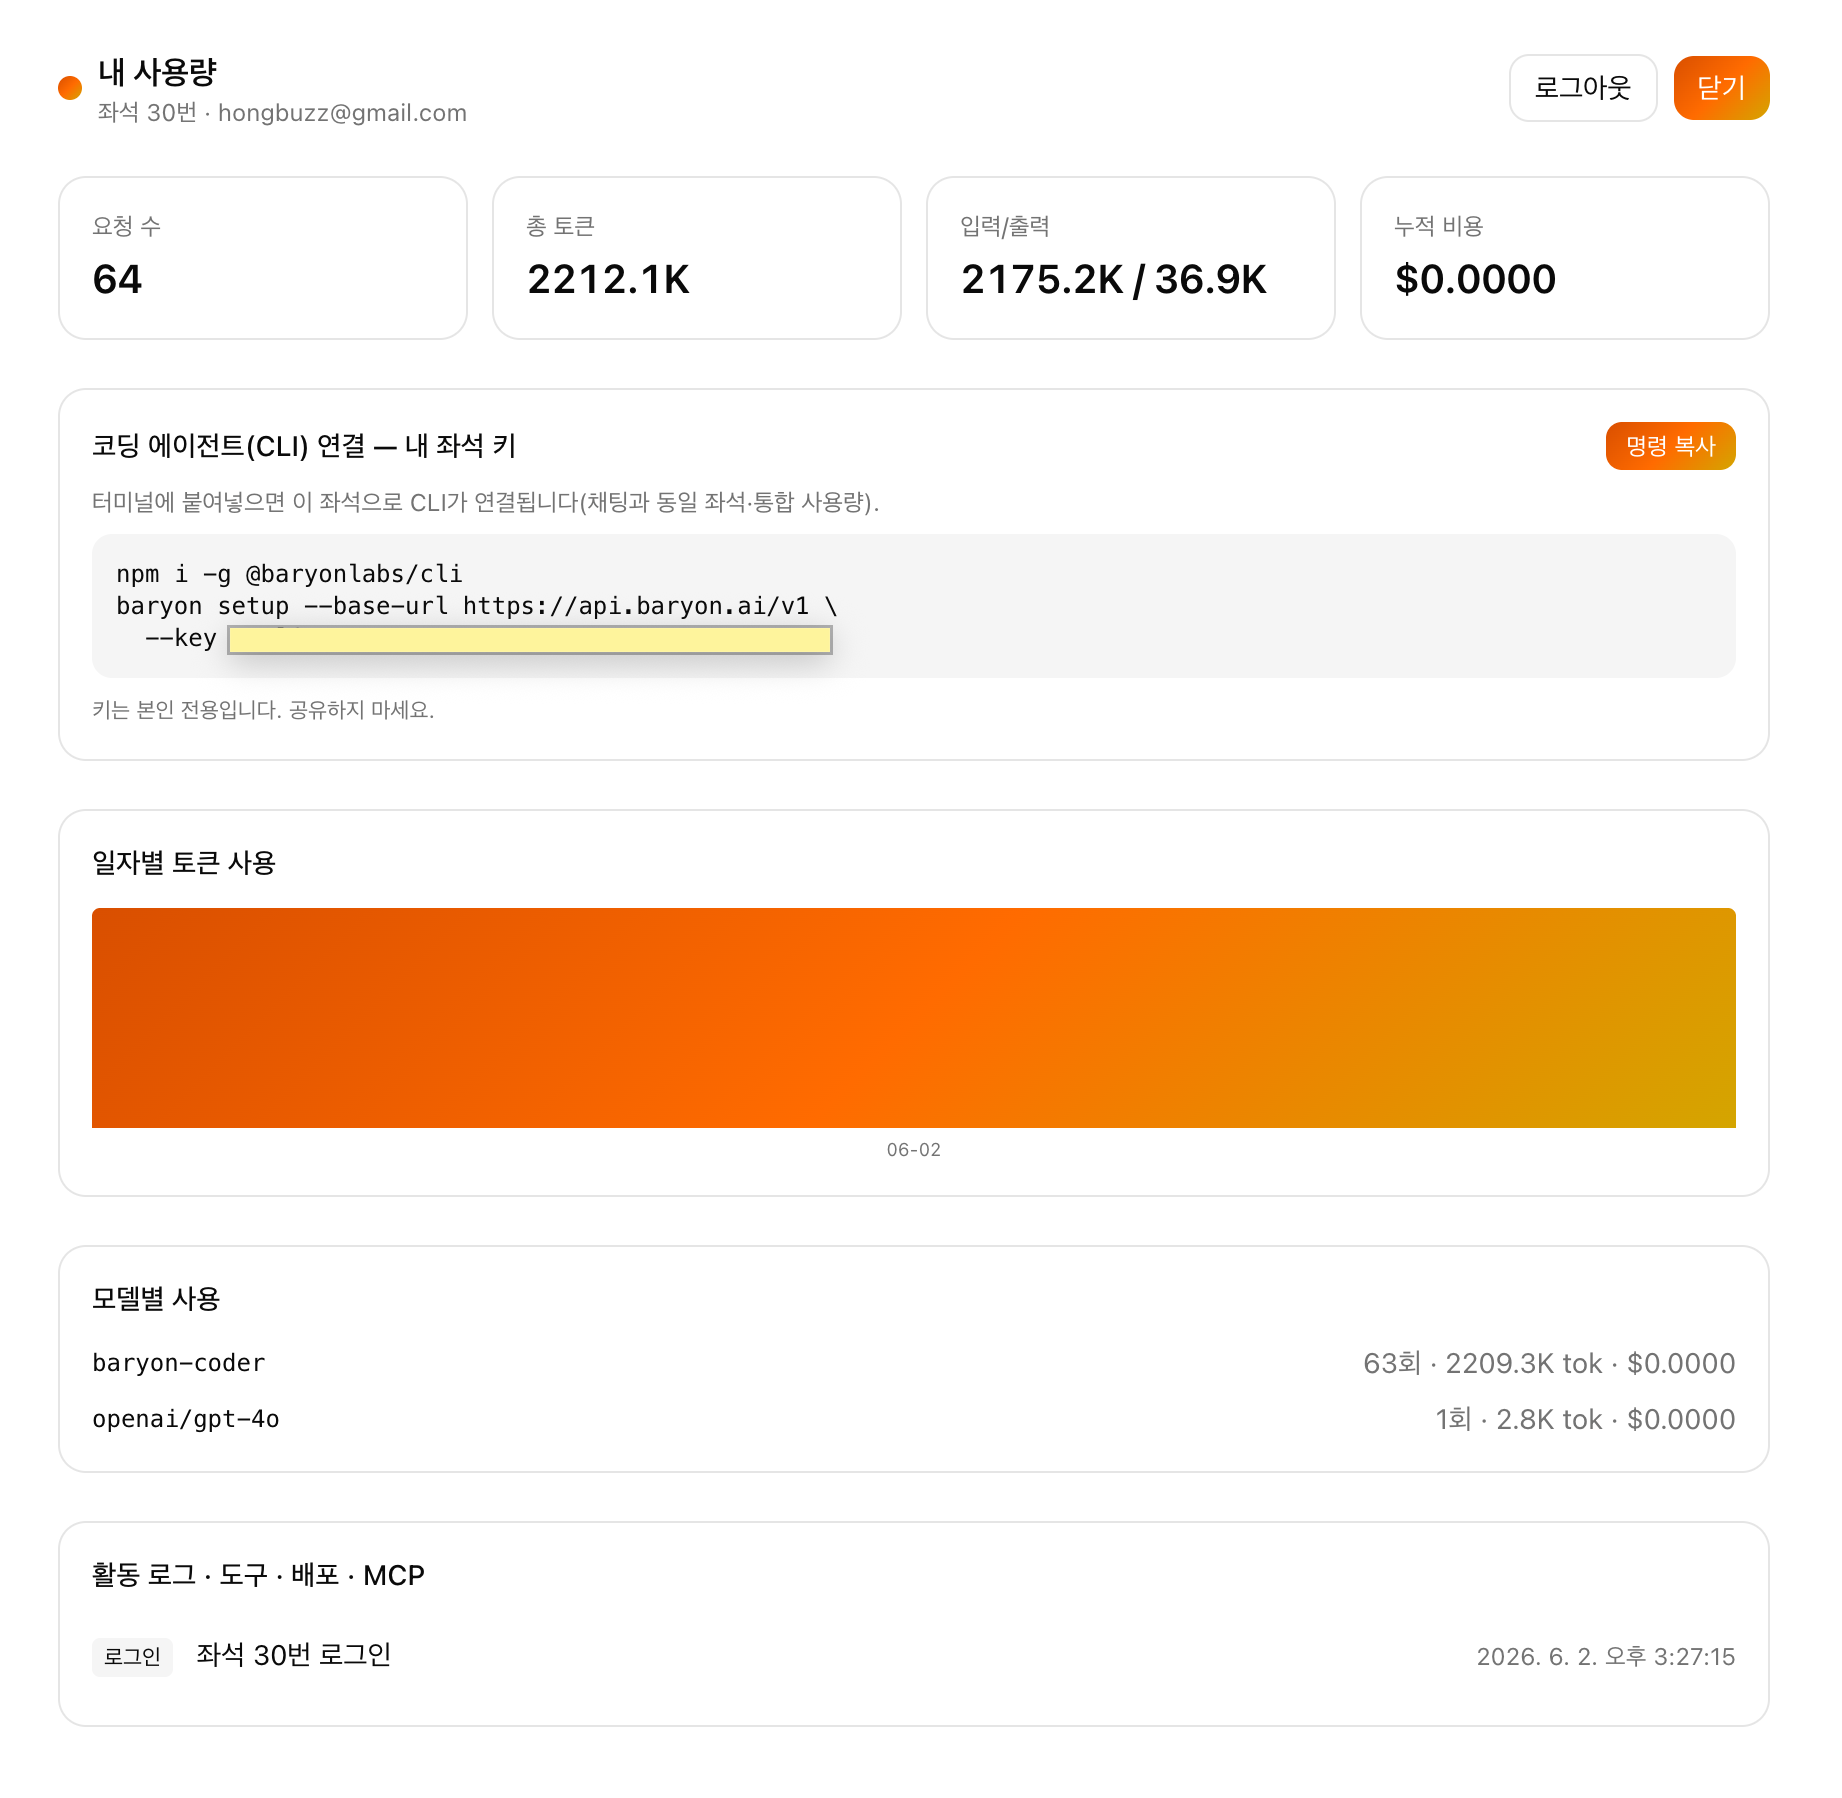Viewport: 1842px width, 1798px height.
Task: Close the usage panel with 닫기
Action: 1721,88
